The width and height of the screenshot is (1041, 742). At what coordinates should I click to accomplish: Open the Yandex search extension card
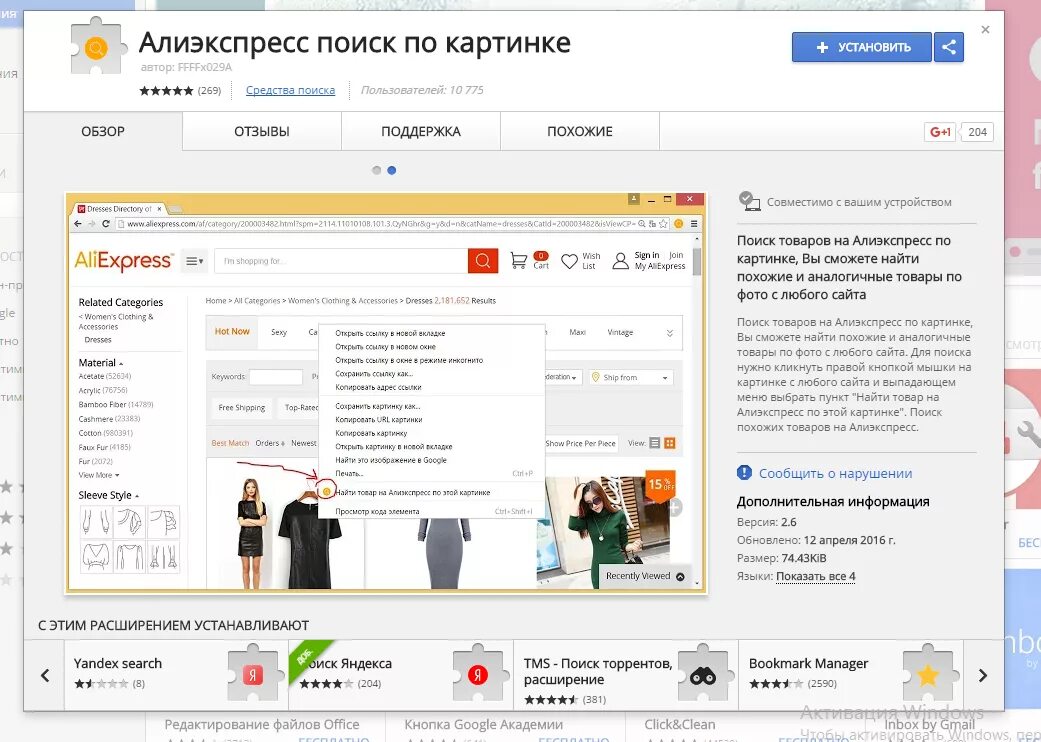tap(176, 675)
